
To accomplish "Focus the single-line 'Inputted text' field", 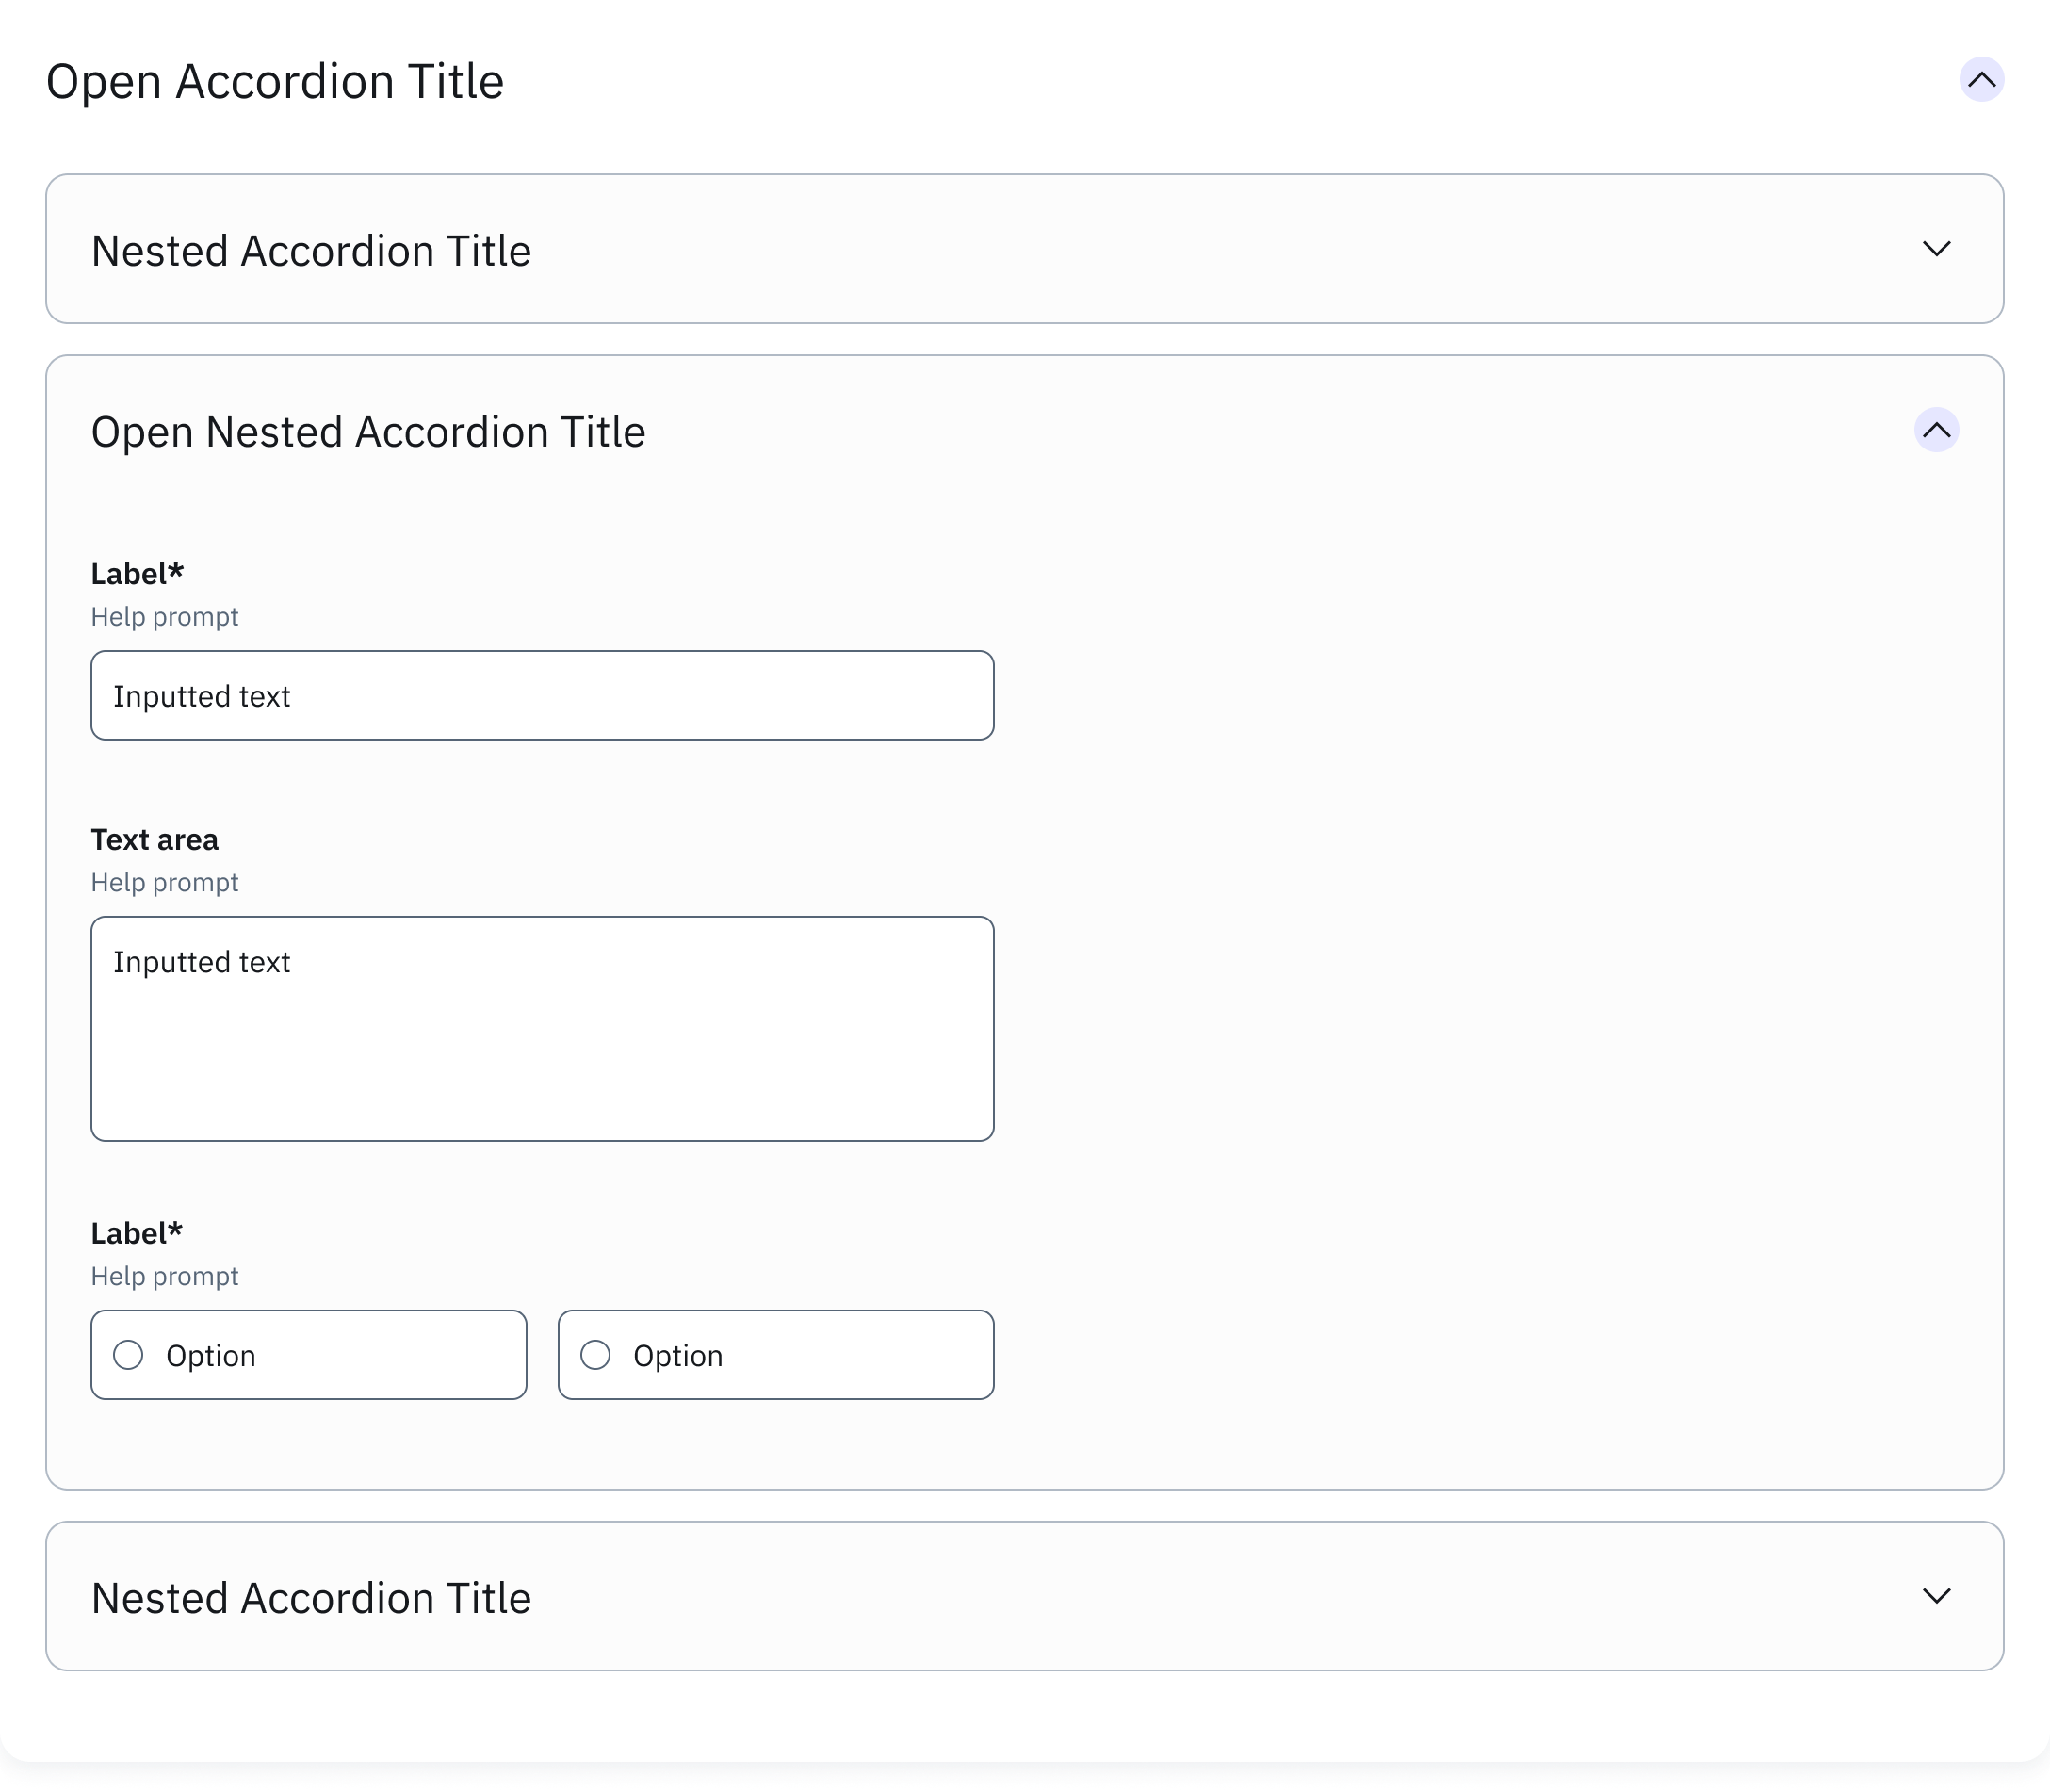I will pos(542,696).
